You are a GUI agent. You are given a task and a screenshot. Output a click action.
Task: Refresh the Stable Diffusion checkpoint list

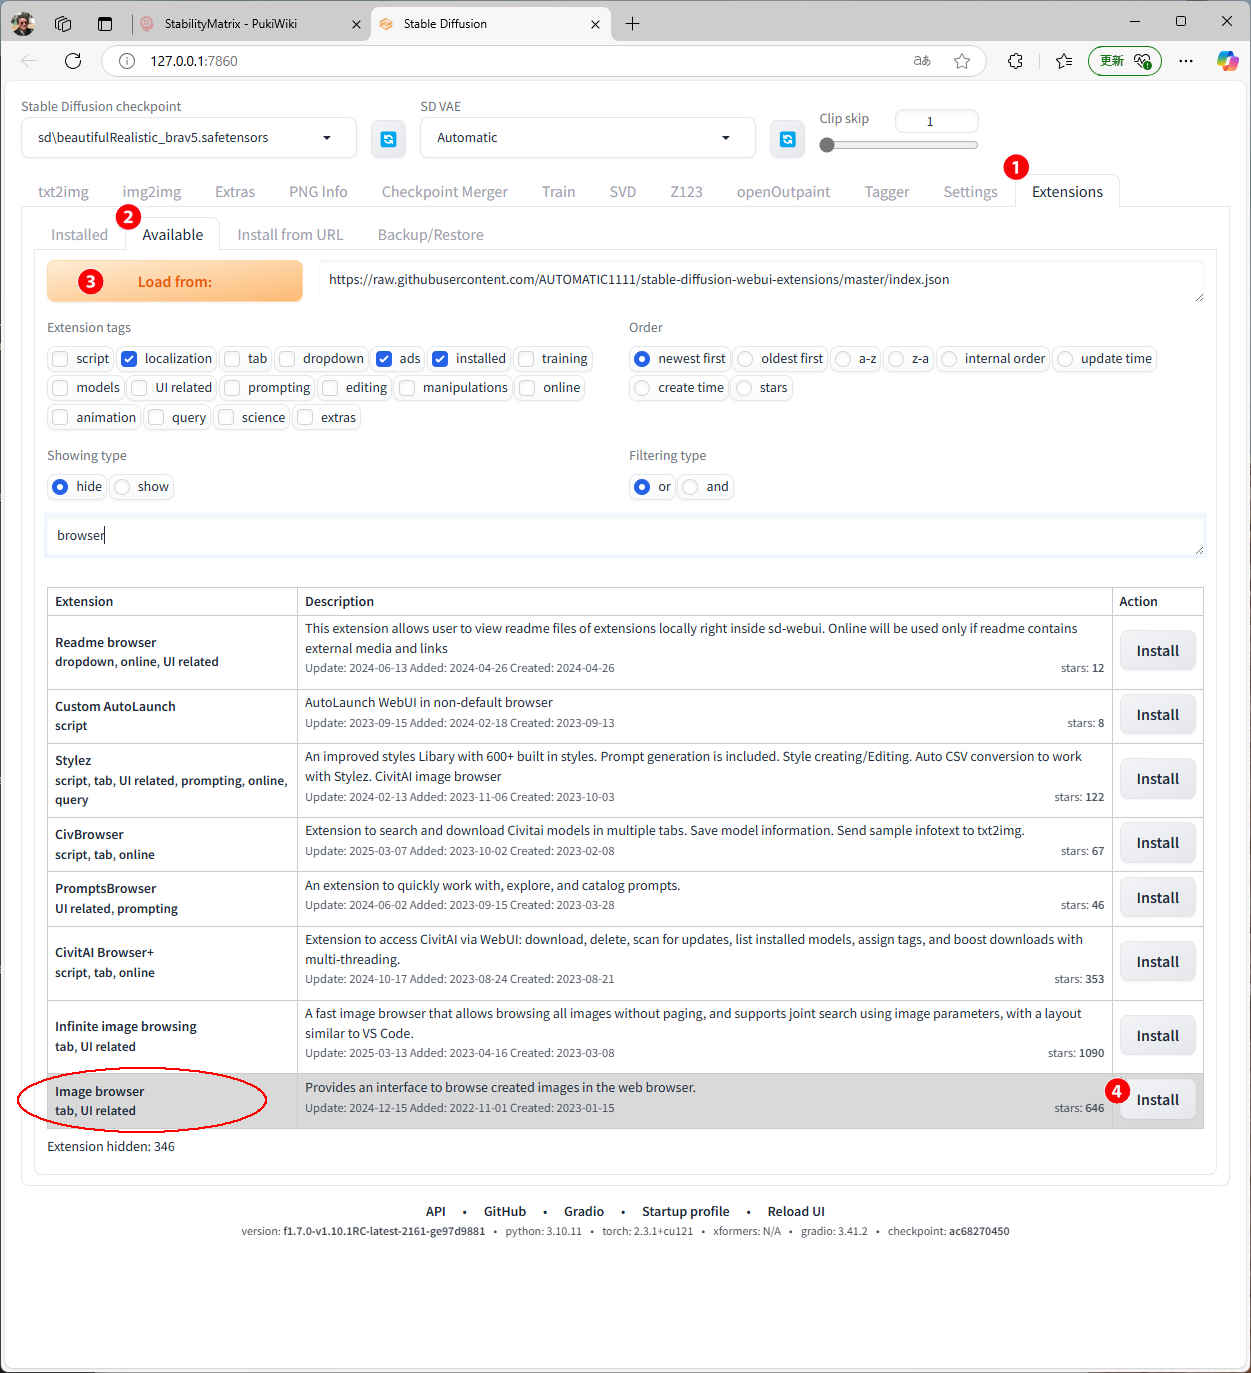388,139
